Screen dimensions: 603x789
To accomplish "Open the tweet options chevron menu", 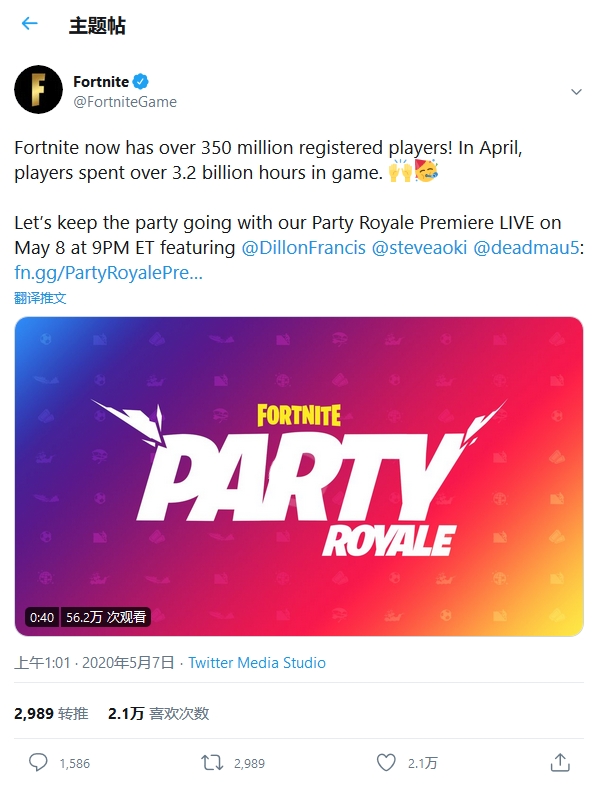I will (576, 91).
